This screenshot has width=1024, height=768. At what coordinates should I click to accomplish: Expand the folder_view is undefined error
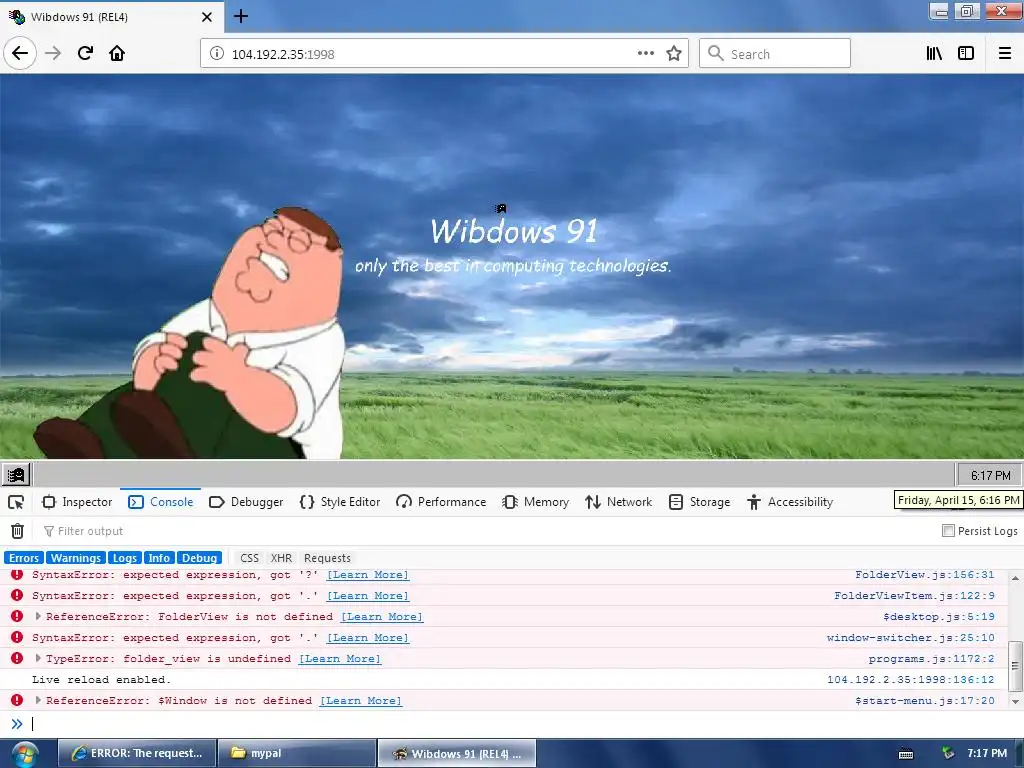(x=38, y=658)
